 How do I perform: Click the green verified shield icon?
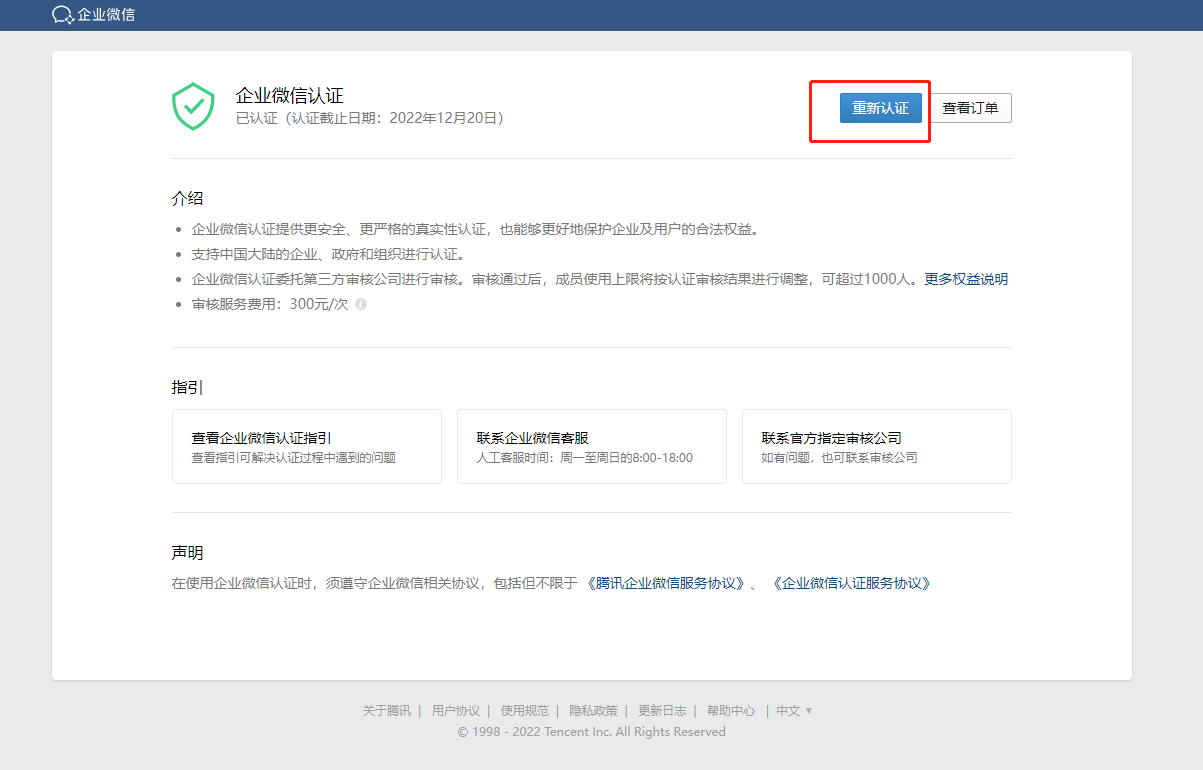(193, 106)
